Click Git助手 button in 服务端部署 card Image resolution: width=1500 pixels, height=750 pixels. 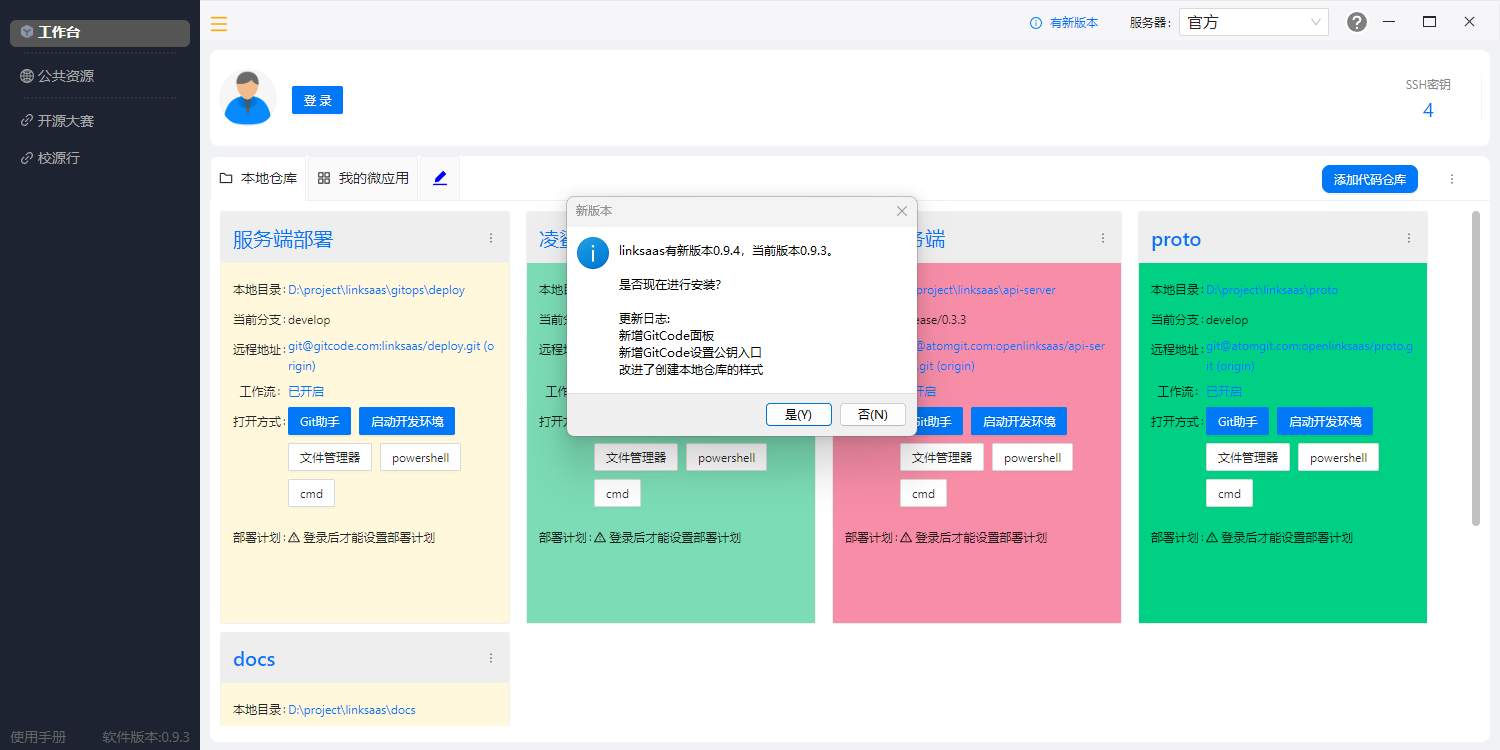pos(319,421)
